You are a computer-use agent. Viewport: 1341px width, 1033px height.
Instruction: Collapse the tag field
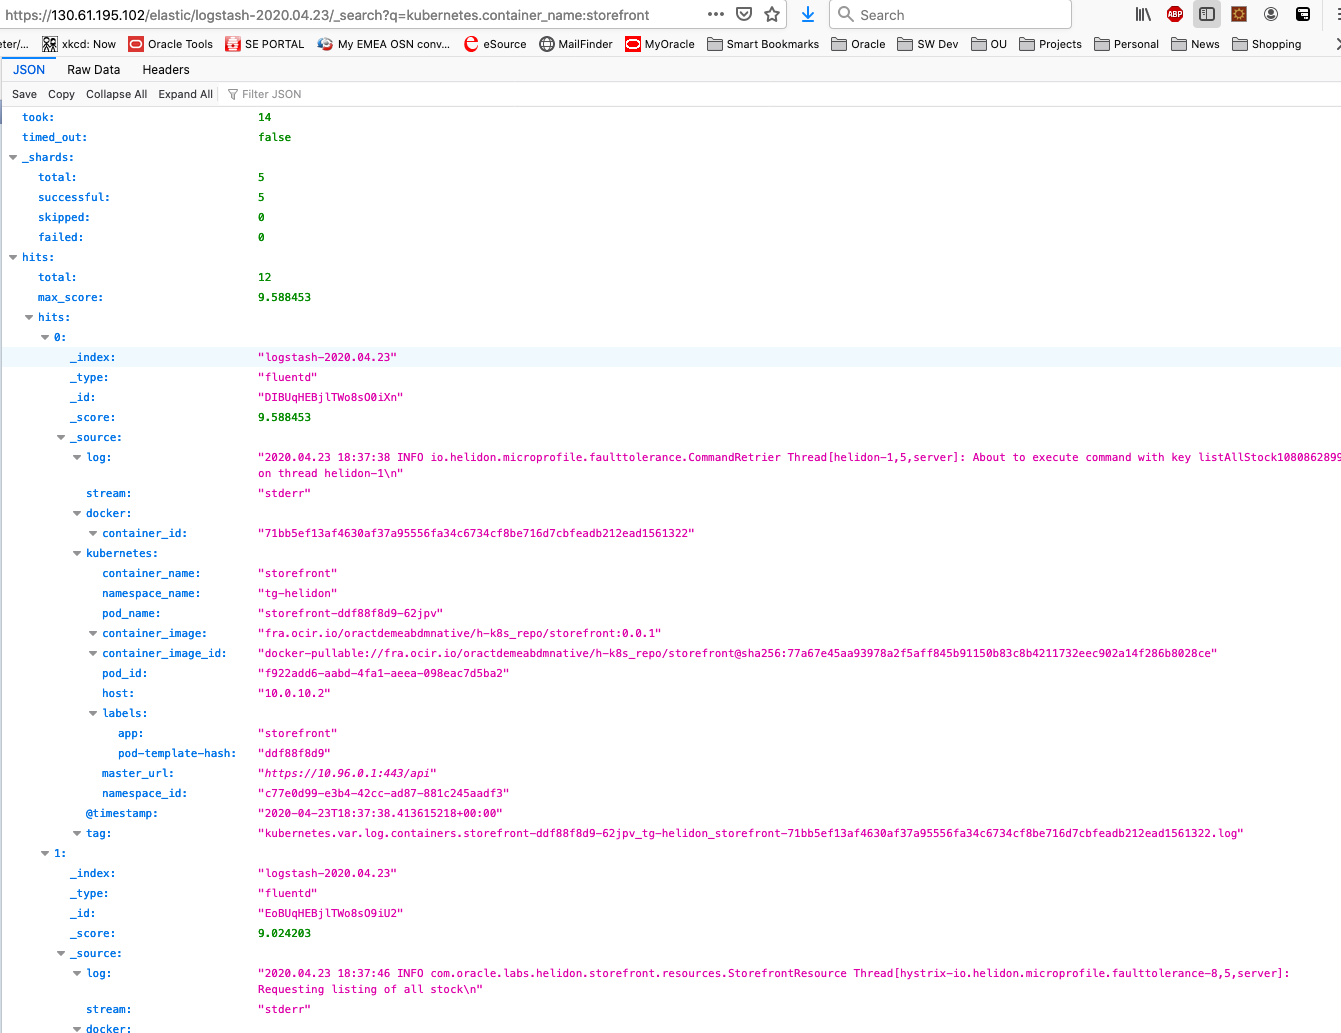77,834
